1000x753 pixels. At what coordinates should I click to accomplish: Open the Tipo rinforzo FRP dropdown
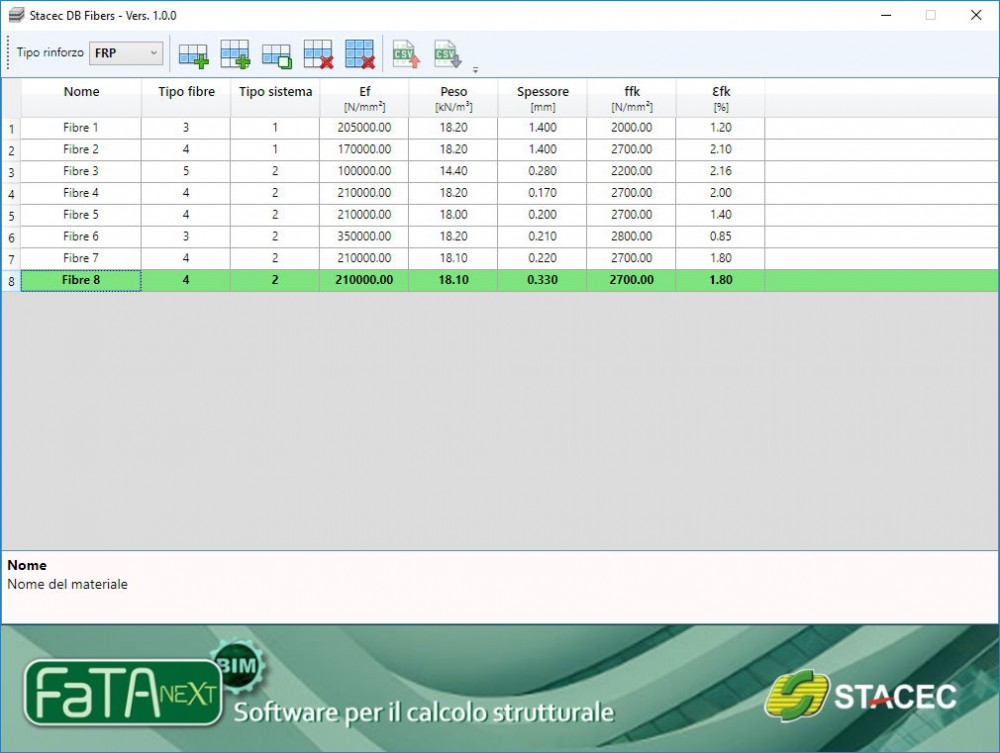tap(126, 53)
